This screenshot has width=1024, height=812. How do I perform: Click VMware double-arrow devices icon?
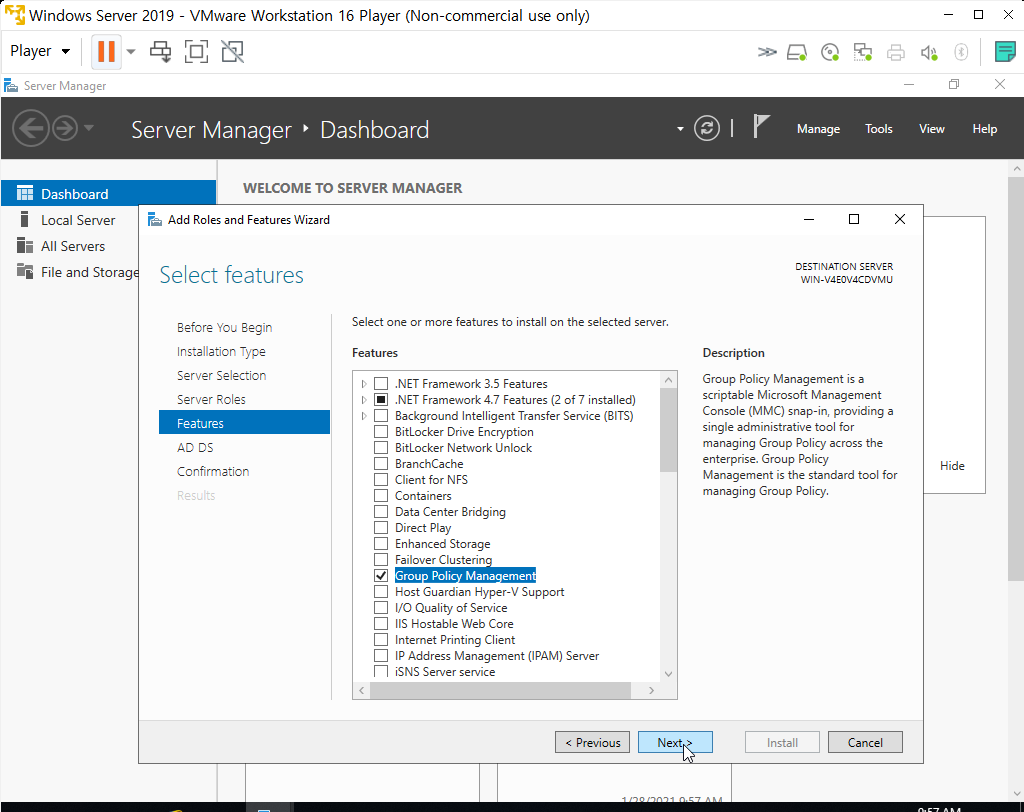767,52
